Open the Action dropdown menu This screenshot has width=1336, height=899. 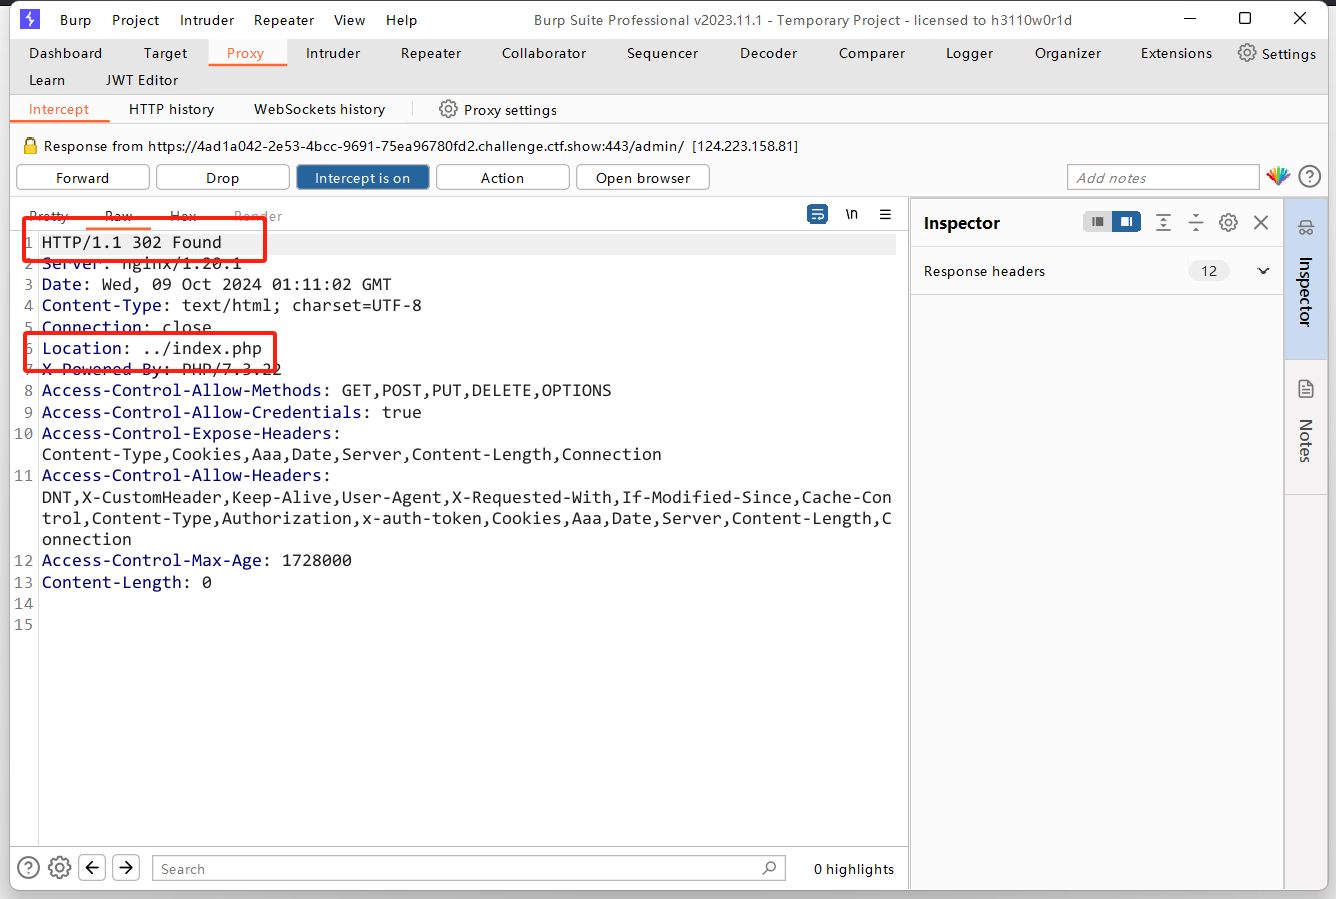(502, 178)
